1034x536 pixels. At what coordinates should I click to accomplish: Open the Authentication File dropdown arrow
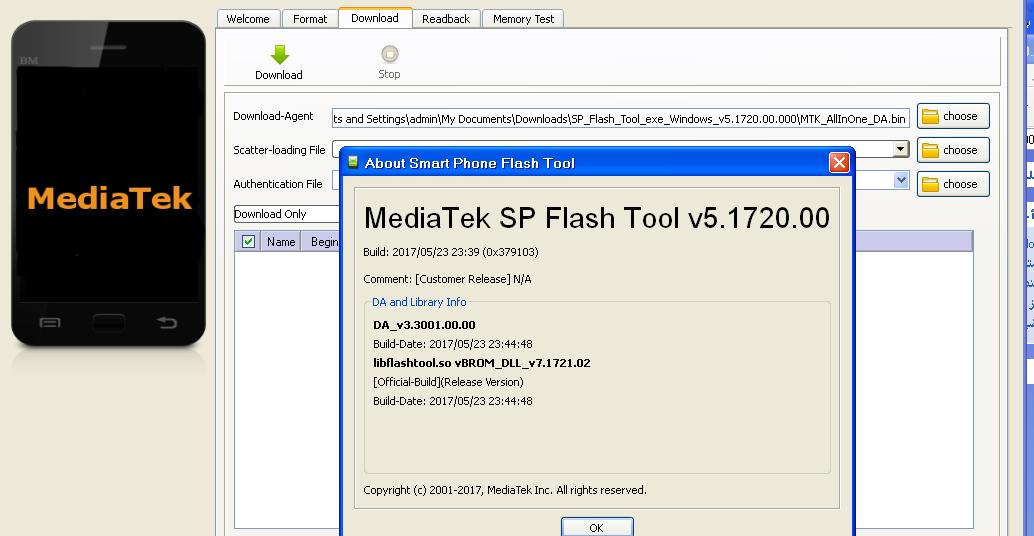pos(901,180)
